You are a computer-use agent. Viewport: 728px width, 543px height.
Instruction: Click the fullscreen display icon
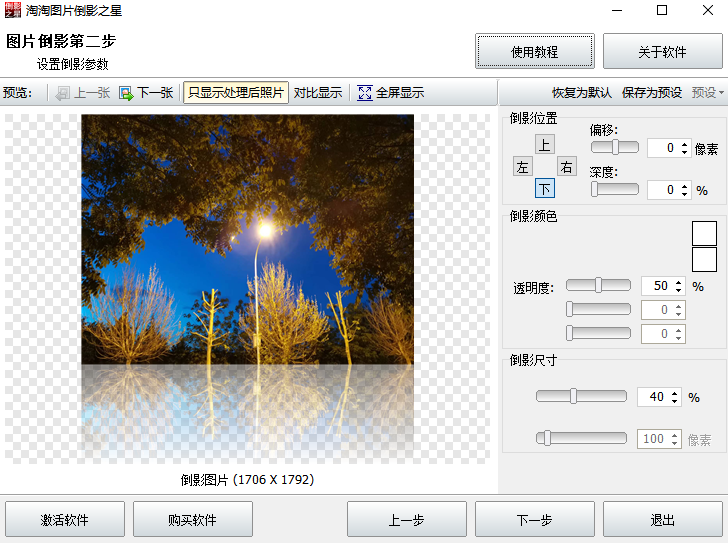(x=364, y=93)
